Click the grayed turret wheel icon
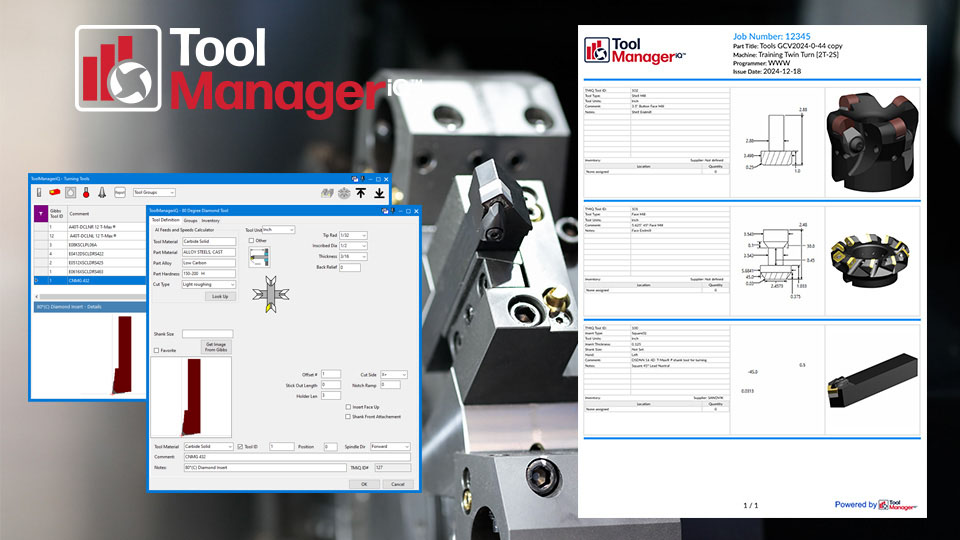The width and height of the screenshot is (960, 540). pos(344,193)
